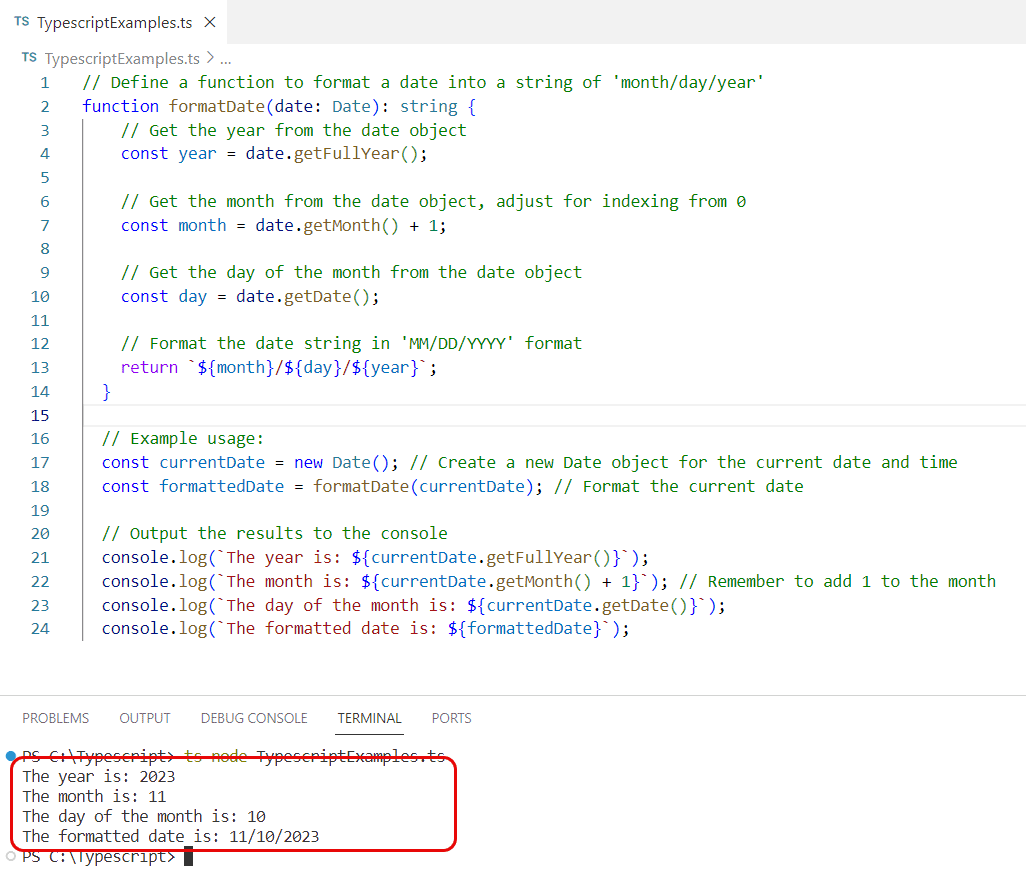The width and height of the screenshot is (1026, 880).
Task: Click line number 2 in gutter
Action: 44,107
